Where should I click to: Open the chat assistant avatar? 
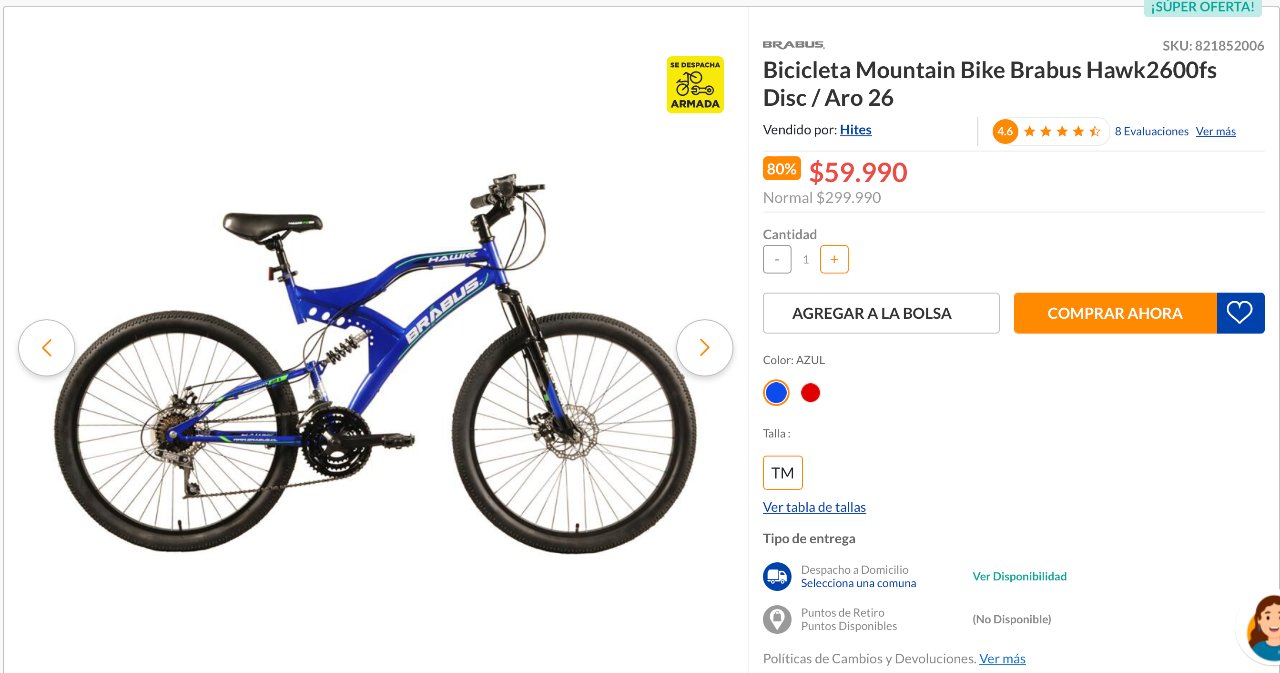point(1262,629)
